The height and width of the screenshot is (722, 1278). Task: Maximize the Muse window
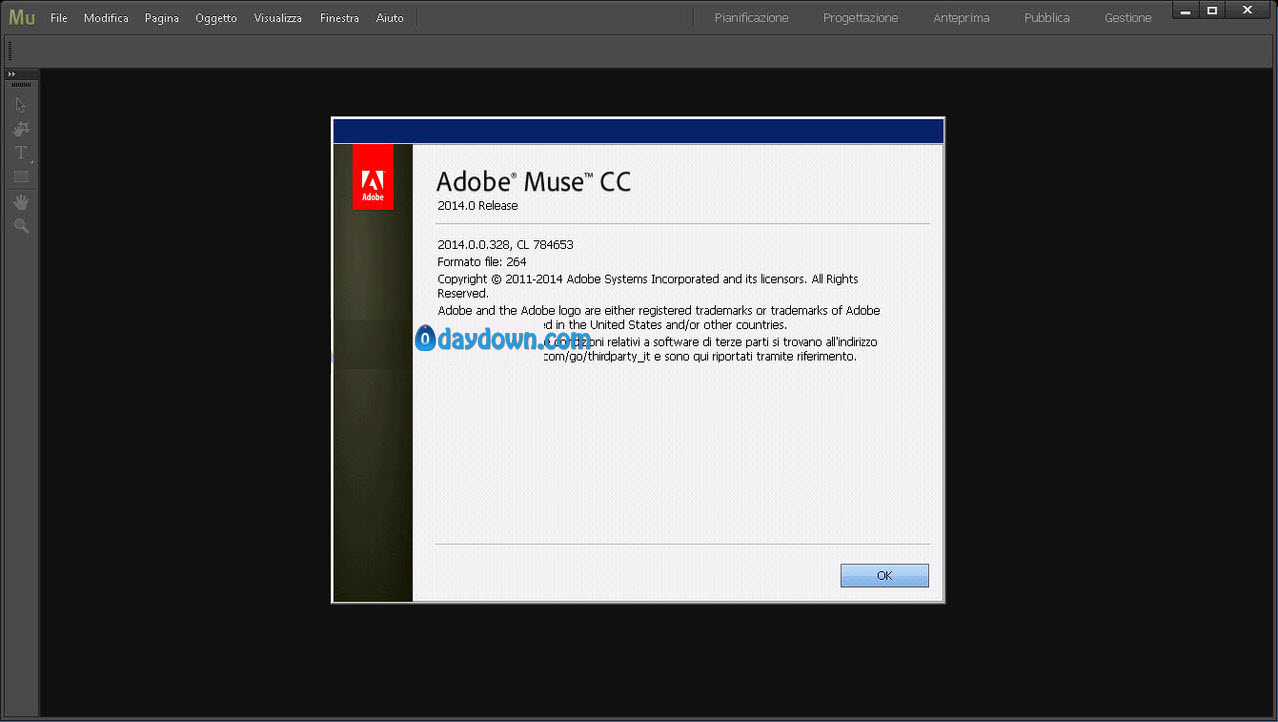click(1212, 10)
